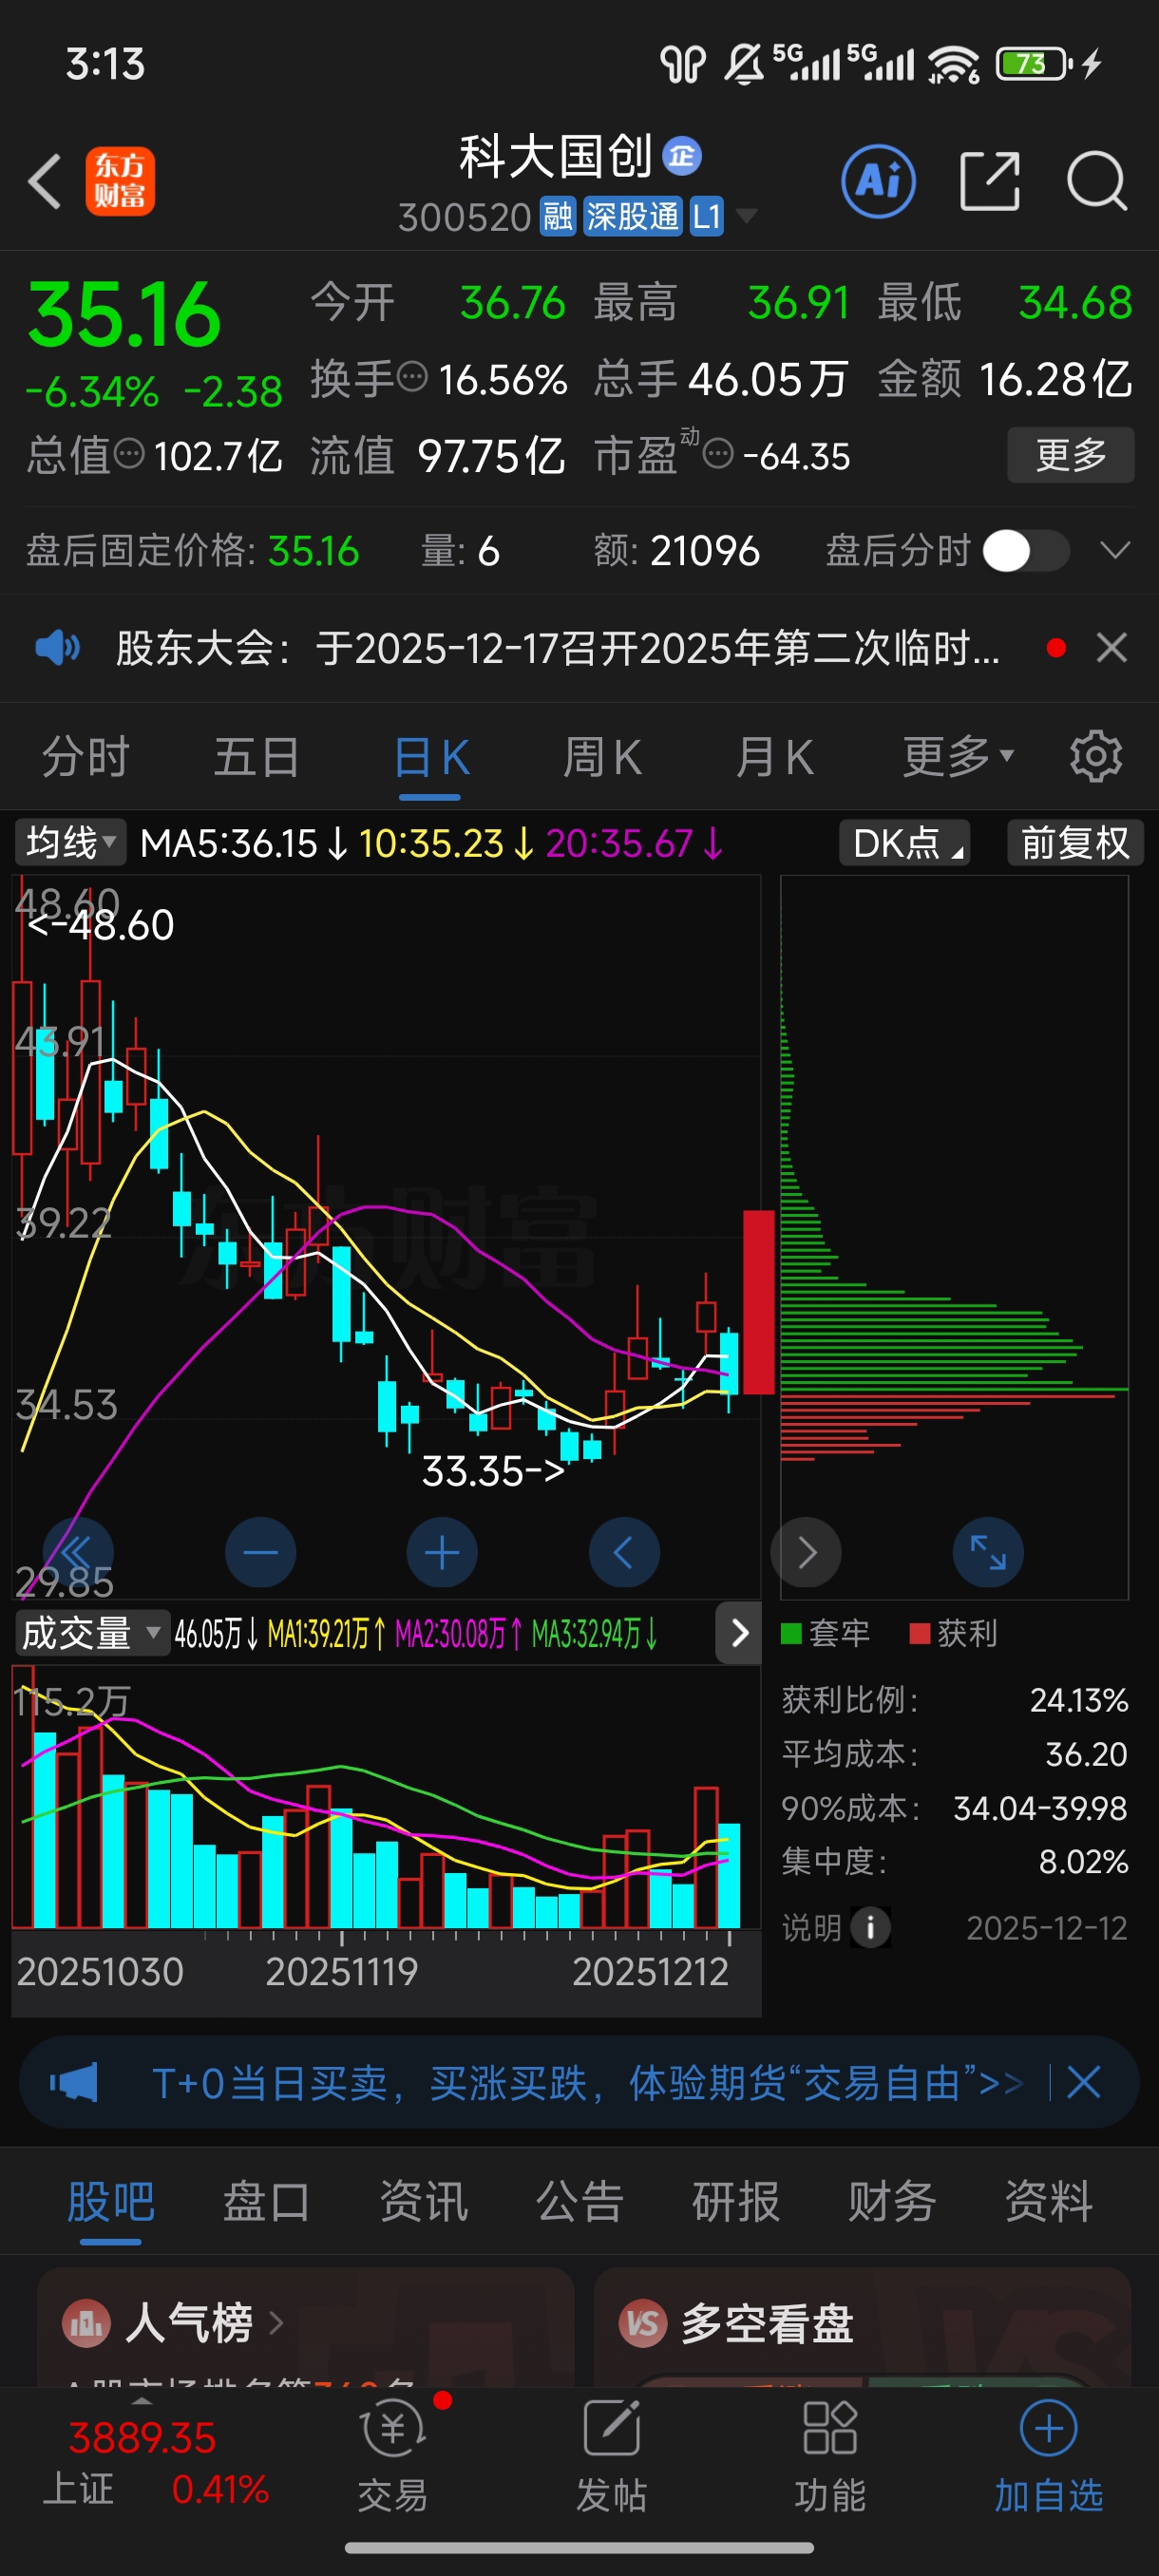Tap the 深股通 badge
Image resolution: width=1159 pixels, height=2576 pixels.
pos(632,216)
